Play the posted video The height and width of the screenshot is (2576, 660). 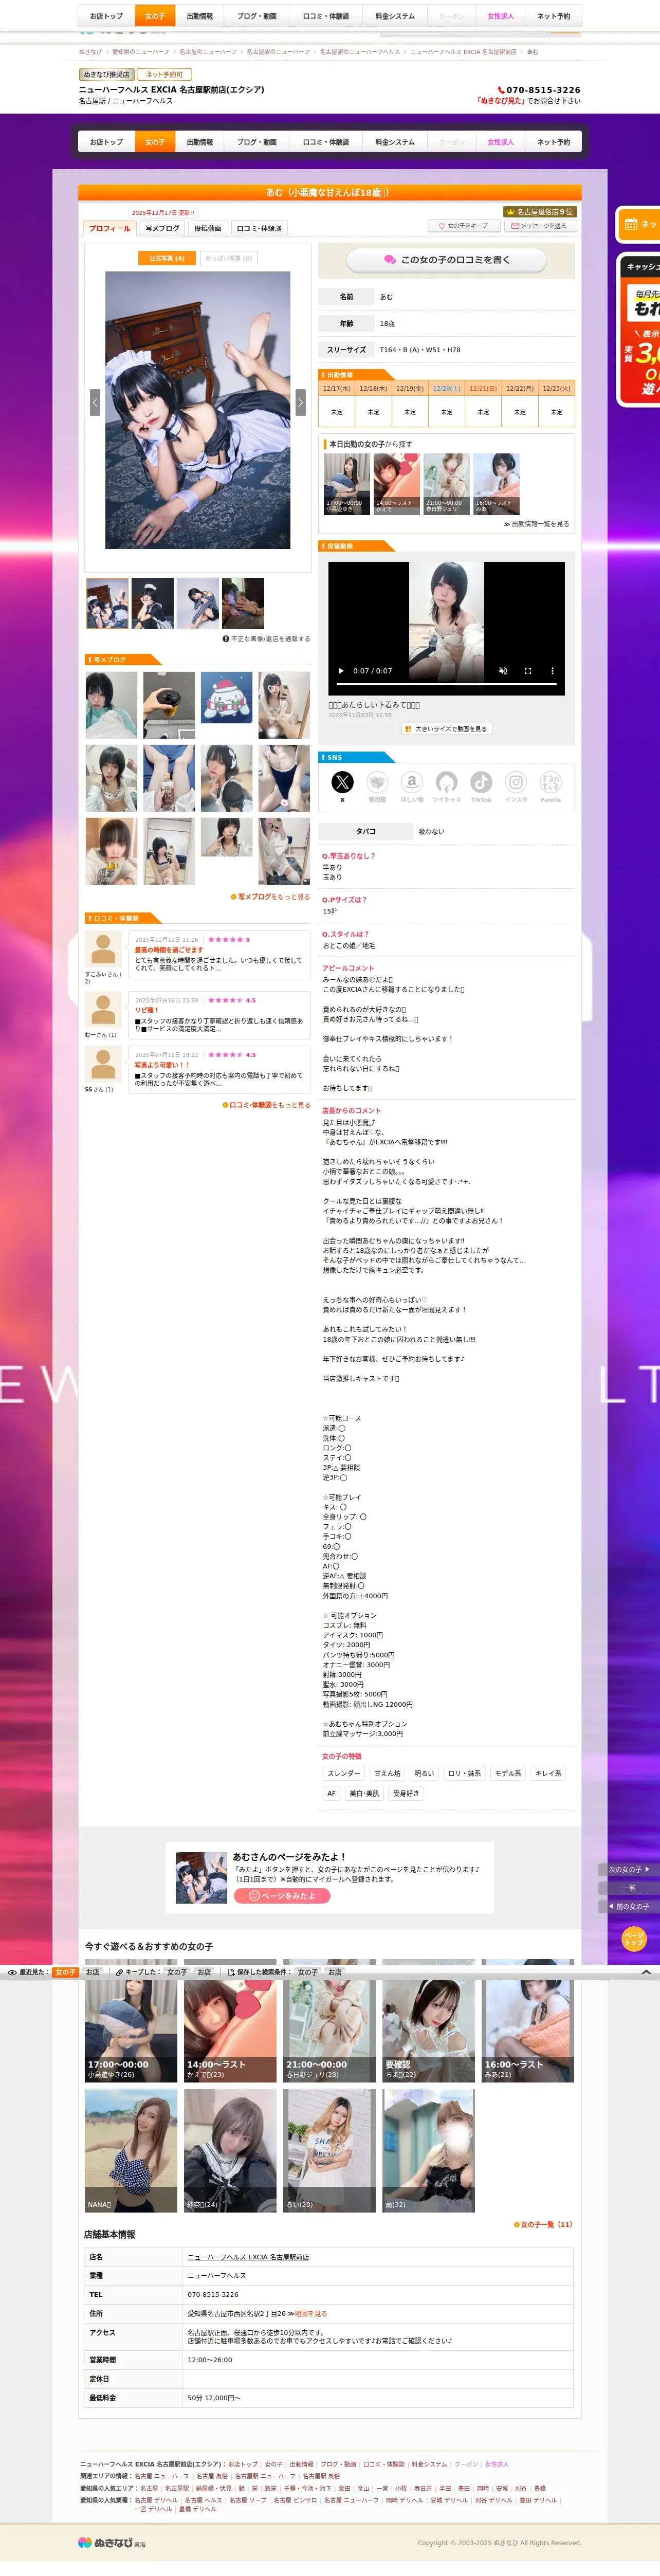[x=341, y=671]
